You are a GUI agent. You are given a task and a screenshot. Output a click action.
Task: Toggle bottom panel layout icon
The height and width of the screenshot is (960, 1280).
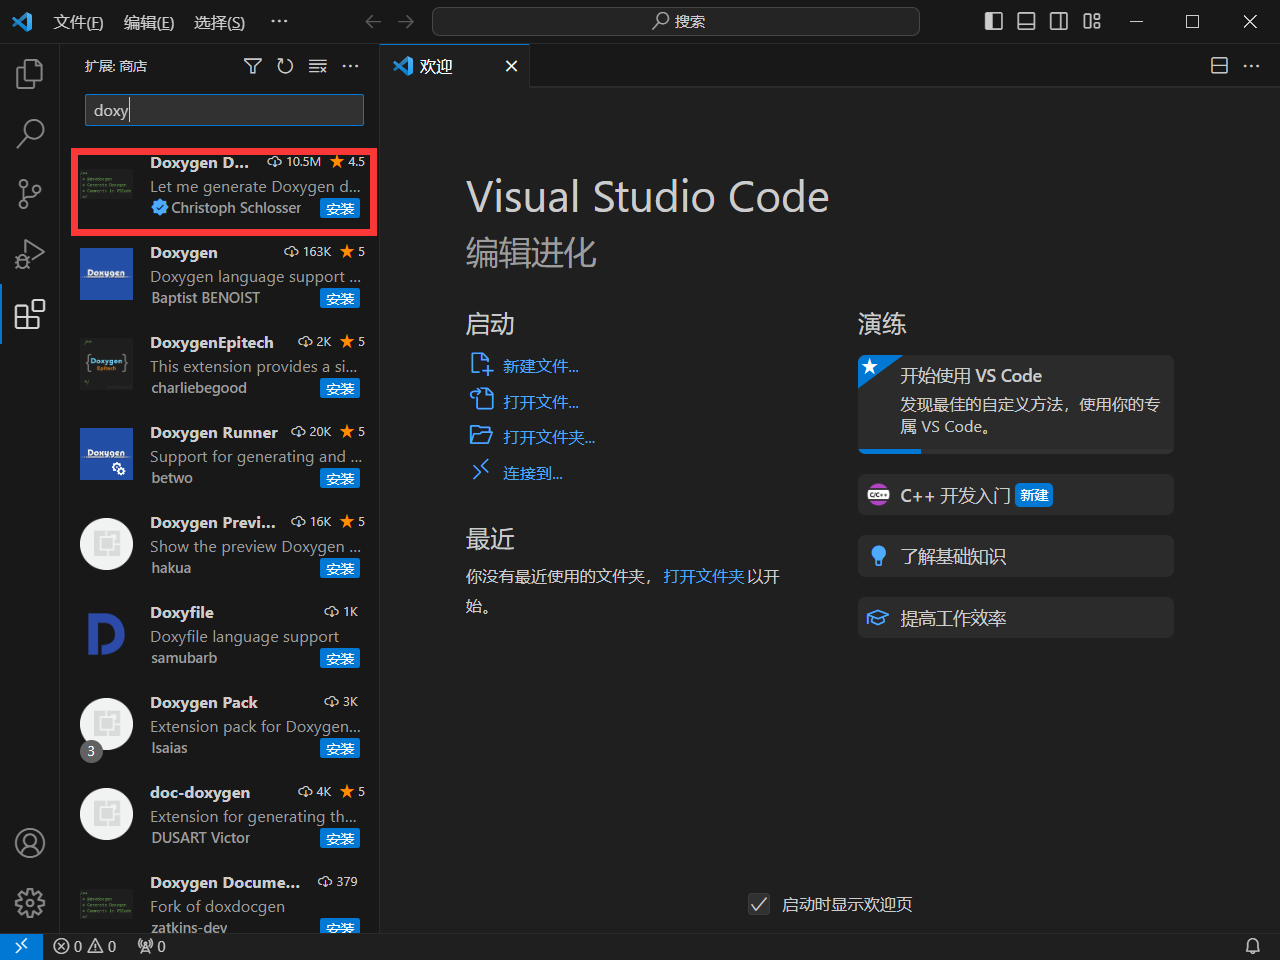1026,22
